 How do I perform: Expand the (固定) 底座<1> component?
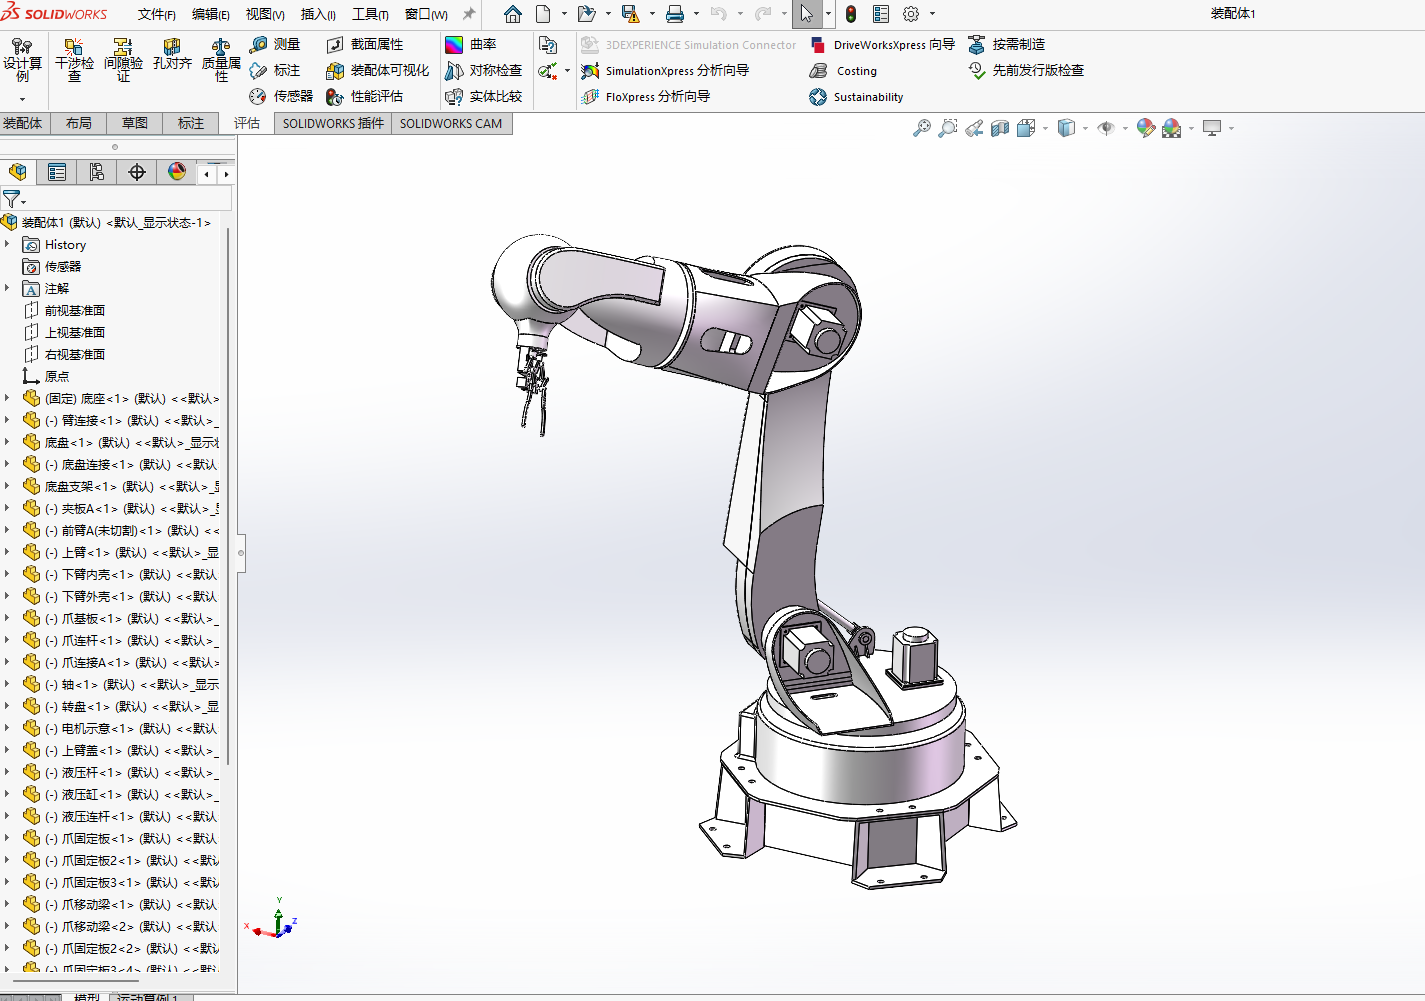pos(7,398)
